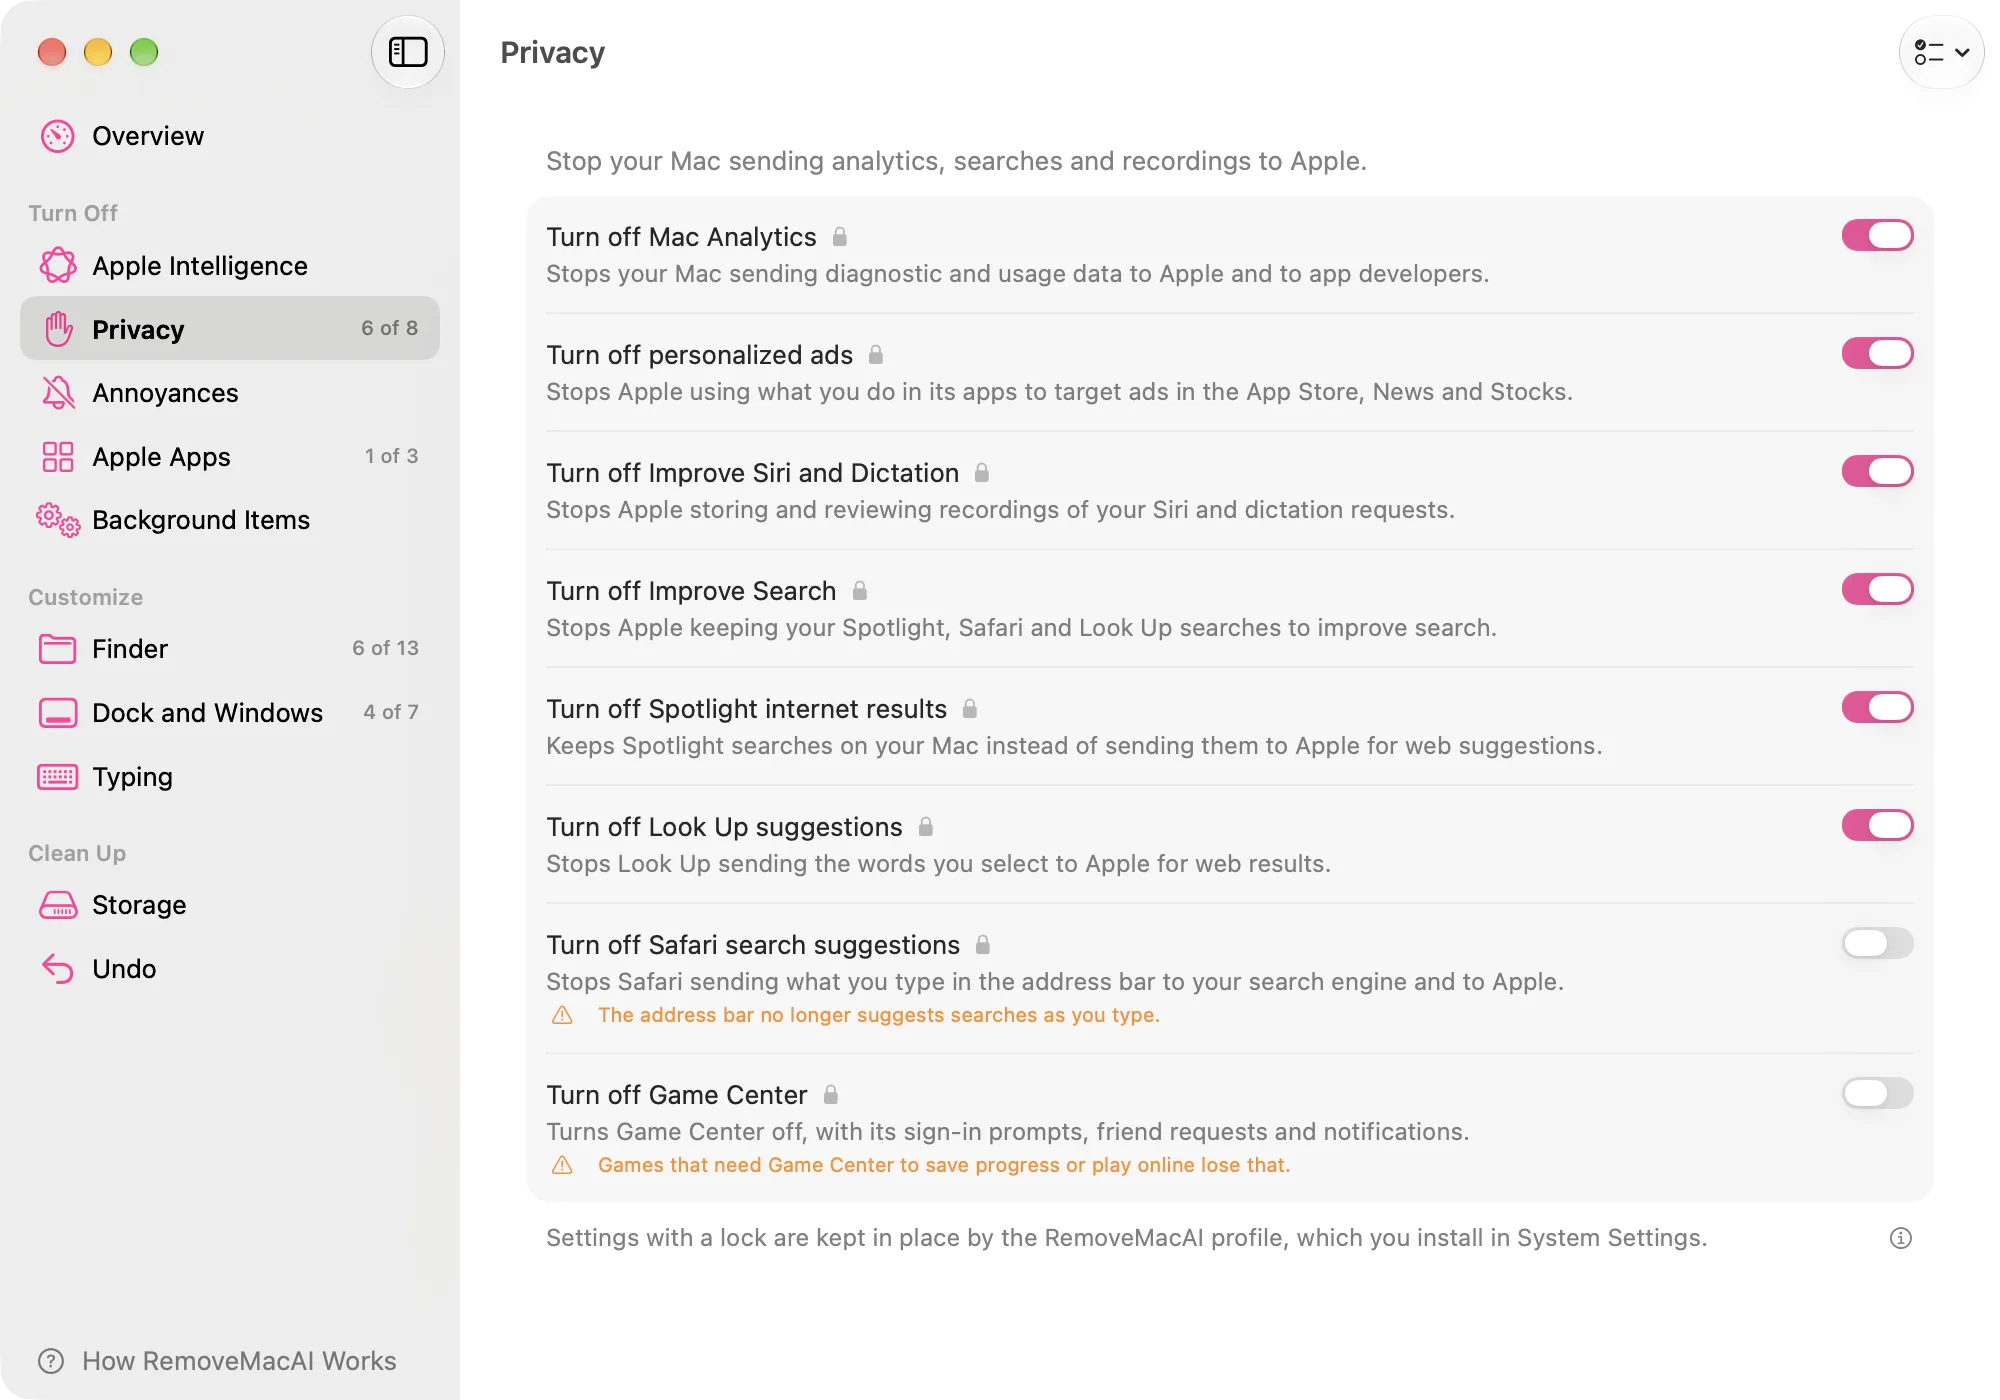Click the Finder folder icon

point(58,649)
